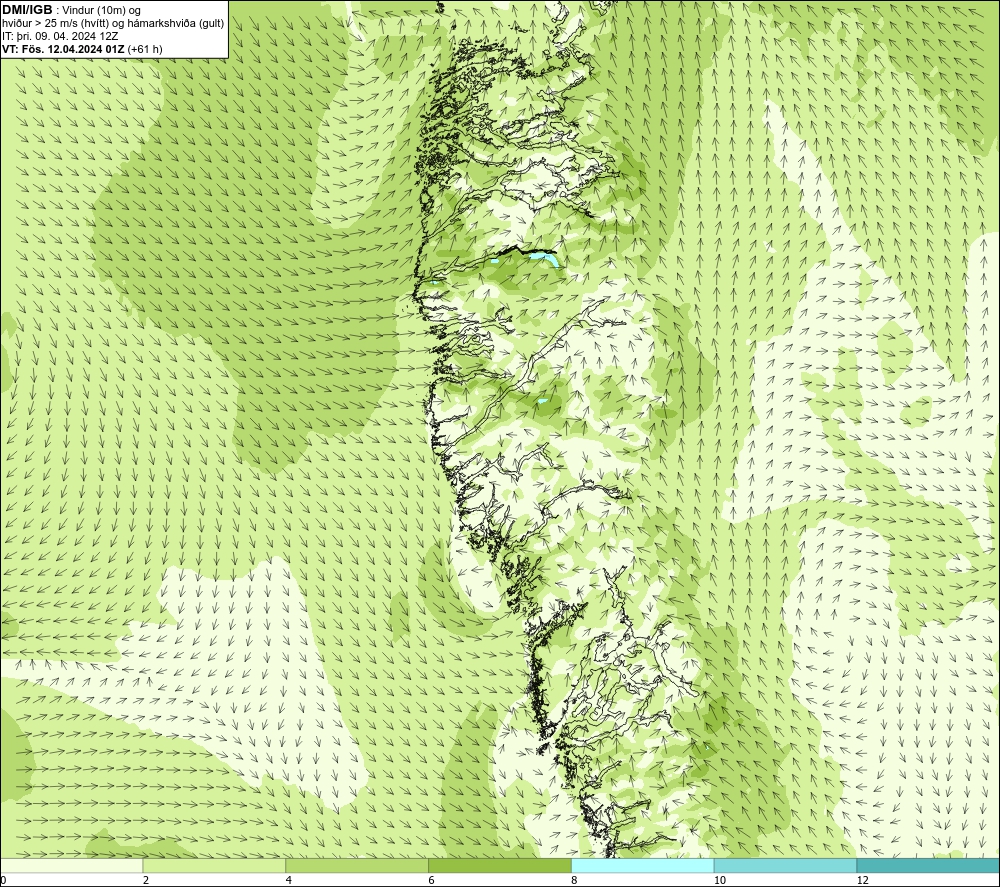Screen dimensions: 1000x887
Task: Click the 'hviður > 25 m/s' legend description line
Action: pyautogui.click(x=113, y=24)
